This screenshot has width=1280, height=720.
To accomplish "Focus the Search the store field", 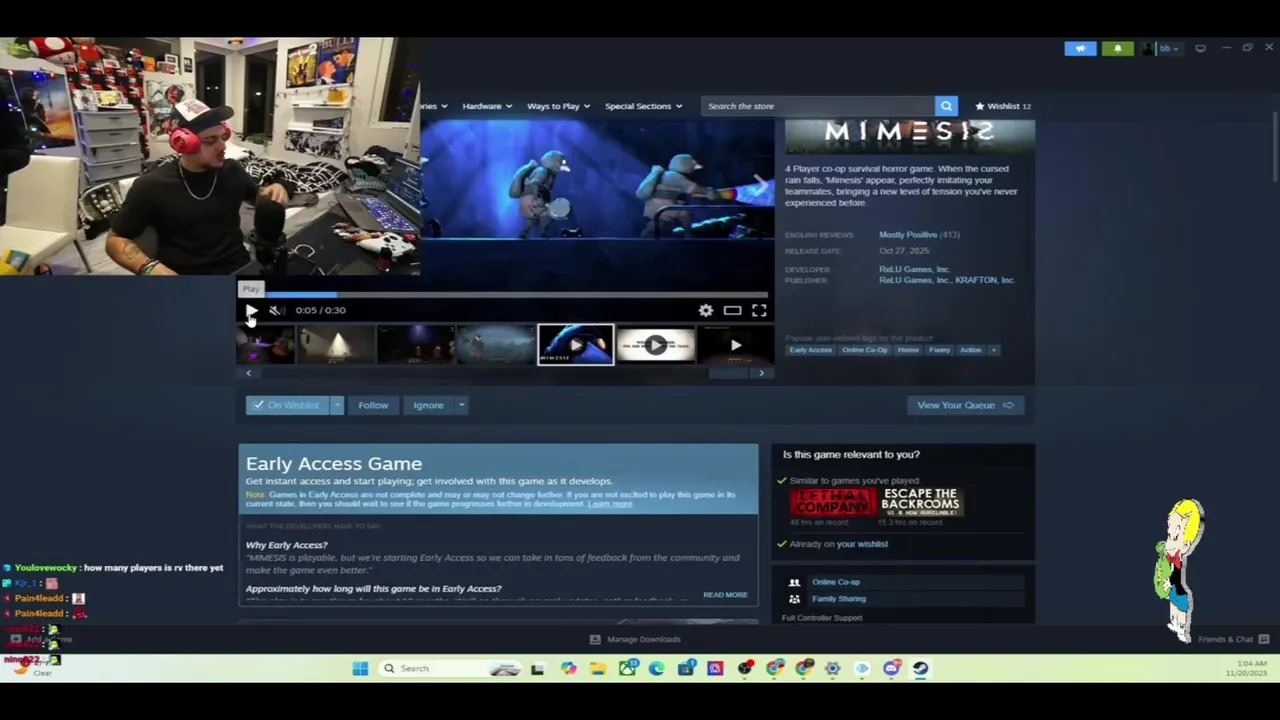I will tap(818, 106).
